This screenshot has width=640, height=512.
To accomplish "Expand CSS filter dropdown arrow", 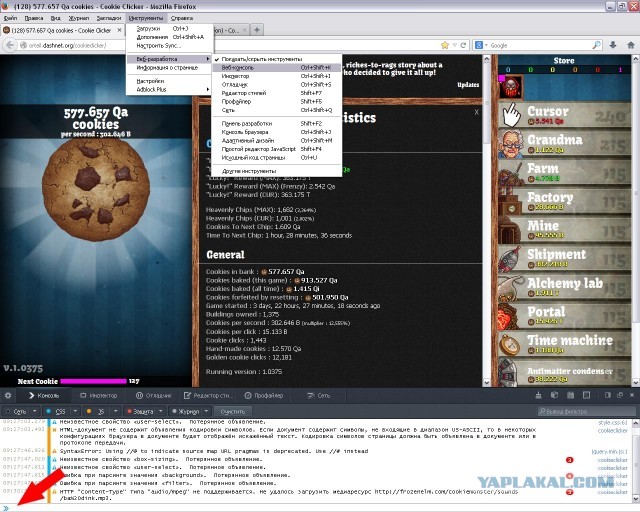I will (75, 411).
